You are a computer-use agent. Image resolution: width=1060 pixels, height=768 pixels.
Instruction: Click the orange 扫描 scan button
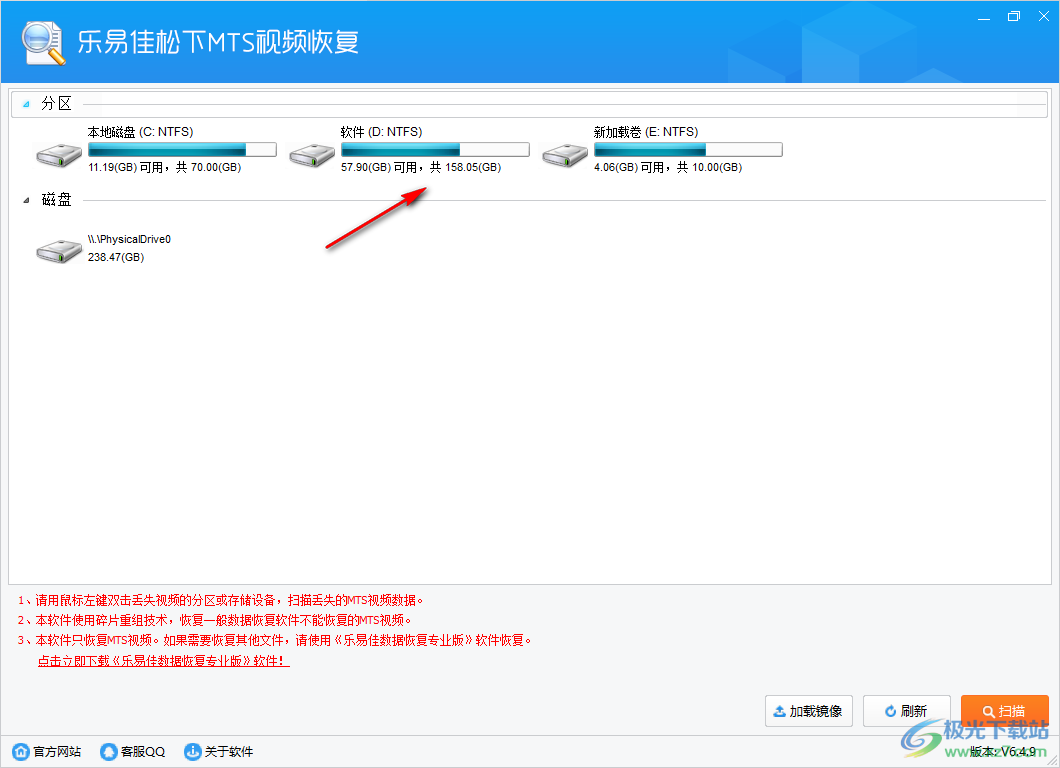click(1005, 711)
